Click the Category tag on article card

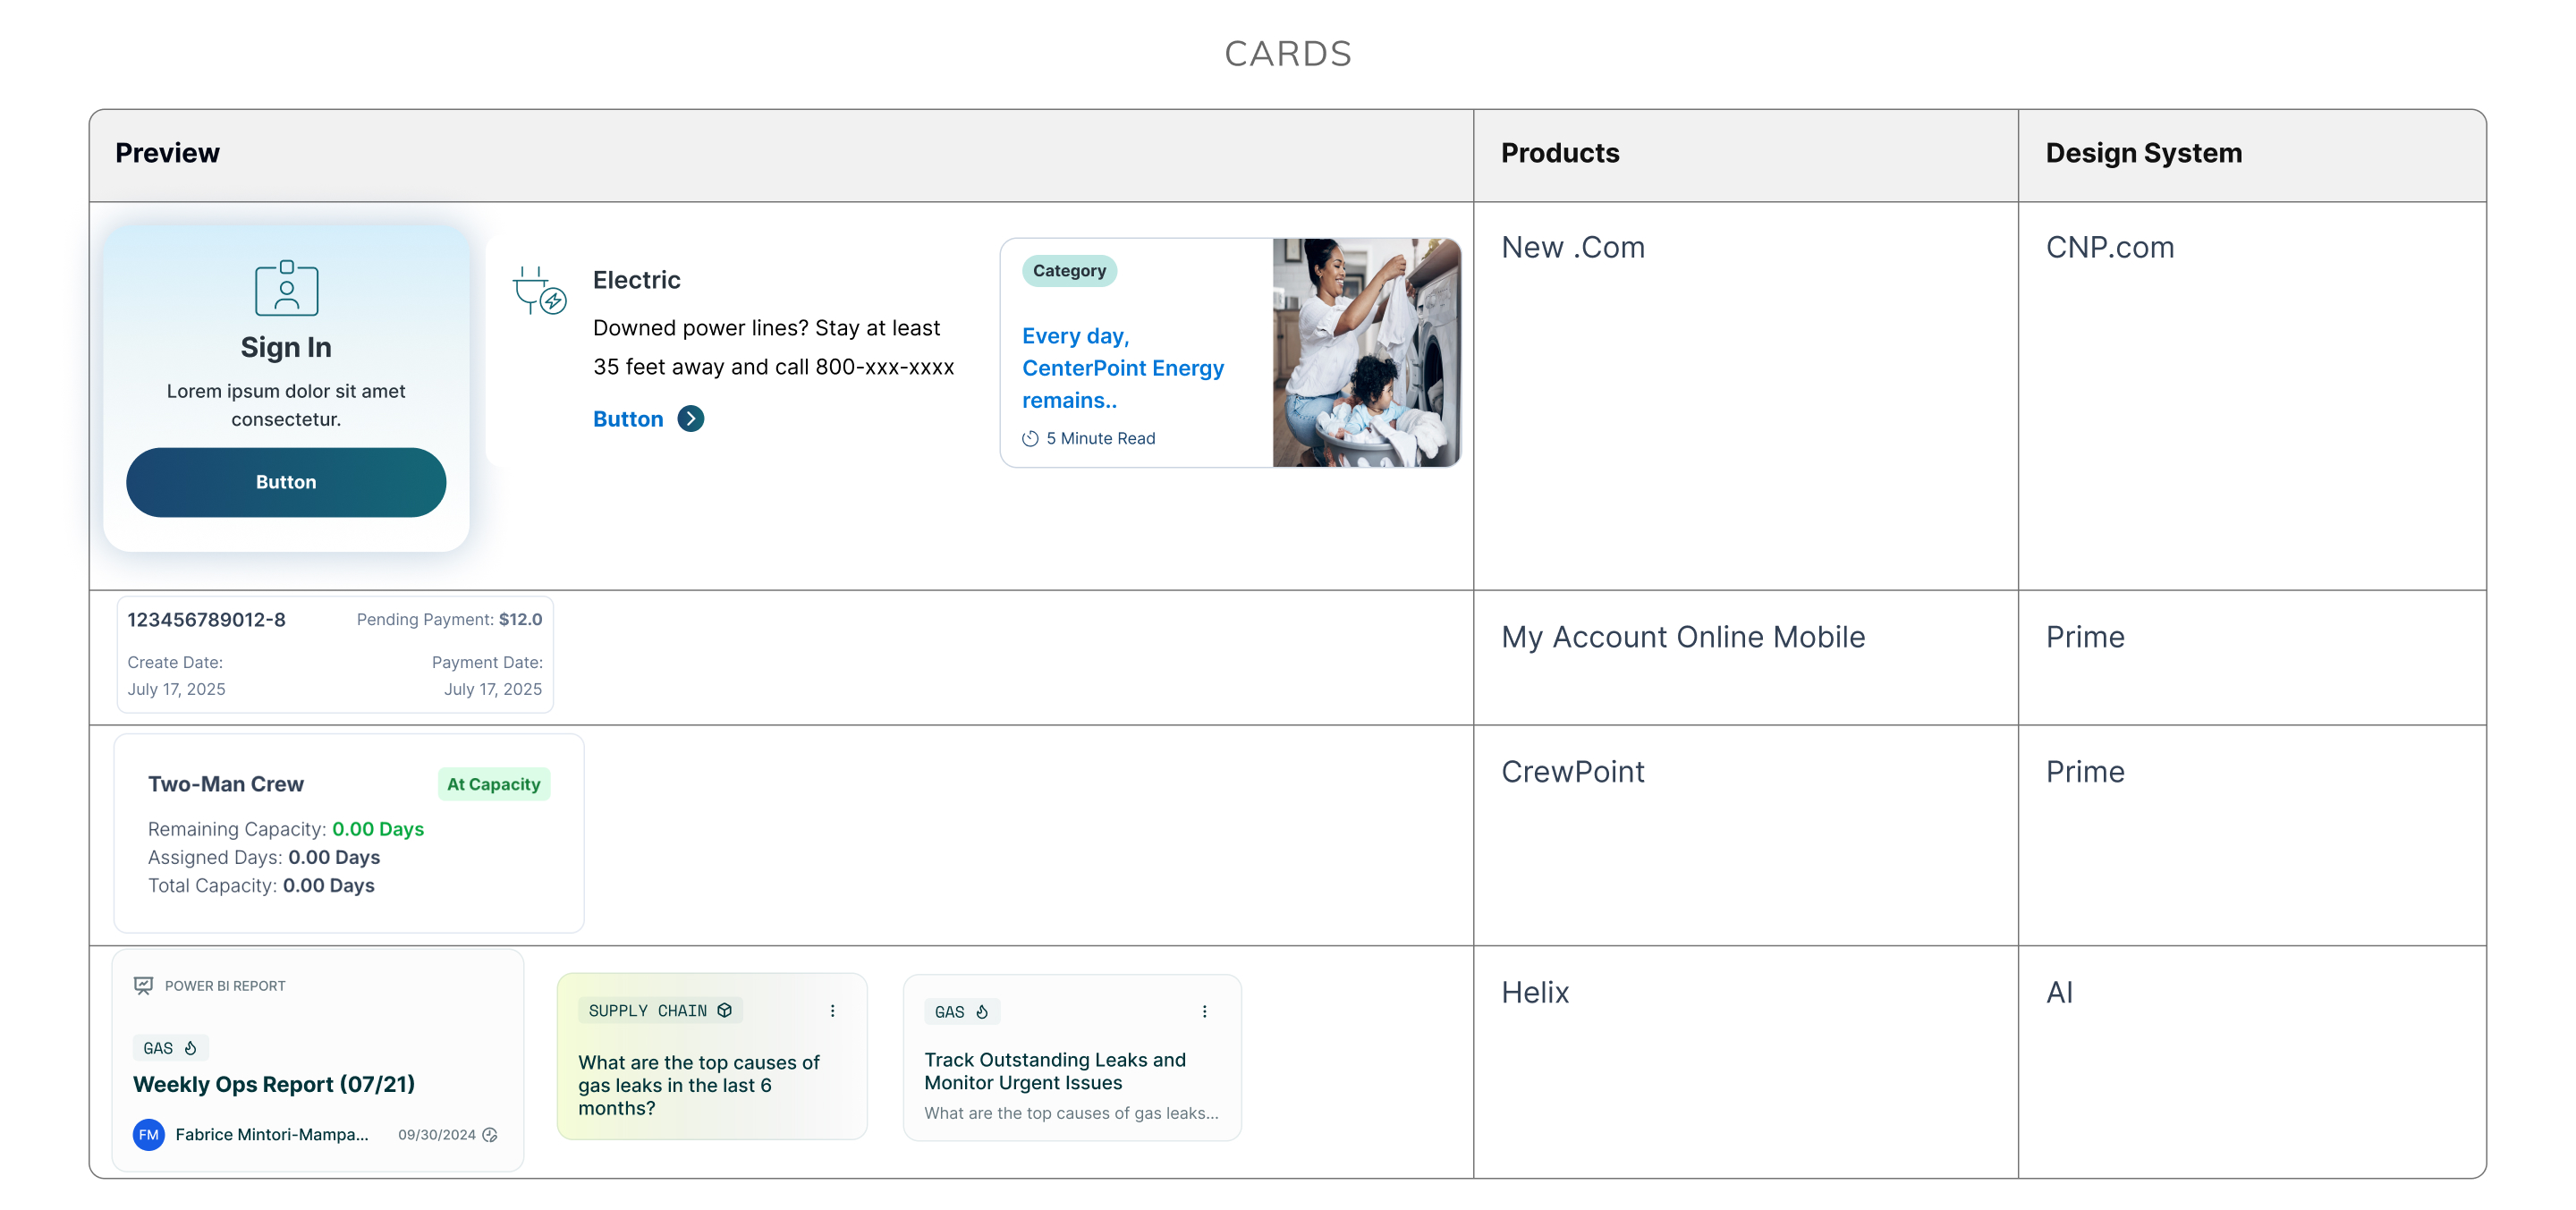[x=1069, y=271]
